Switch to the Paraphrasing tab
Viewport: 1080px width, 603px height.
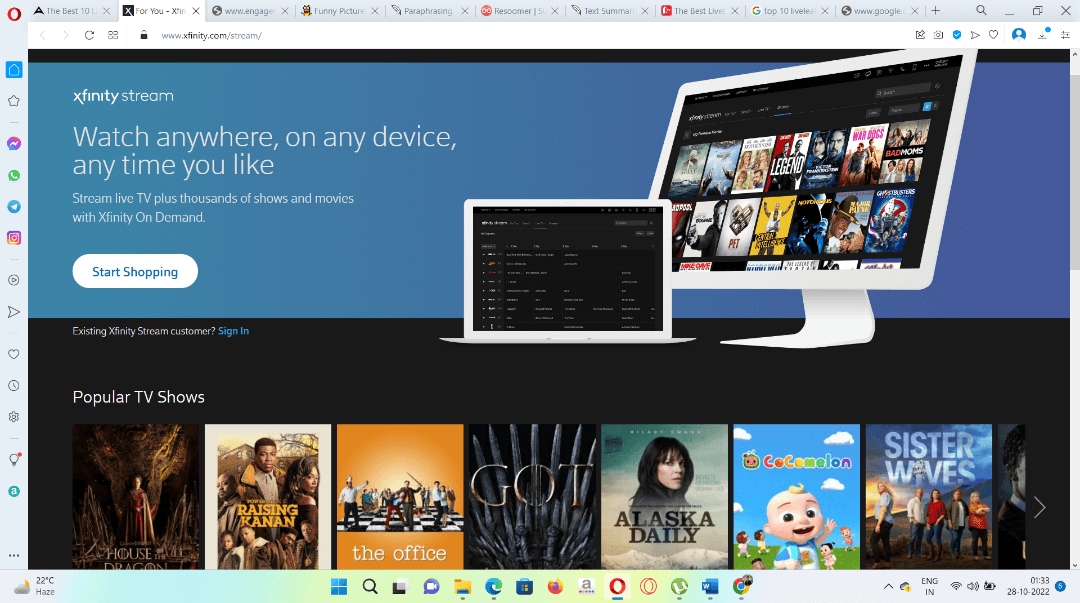click(x=429, y=11)
